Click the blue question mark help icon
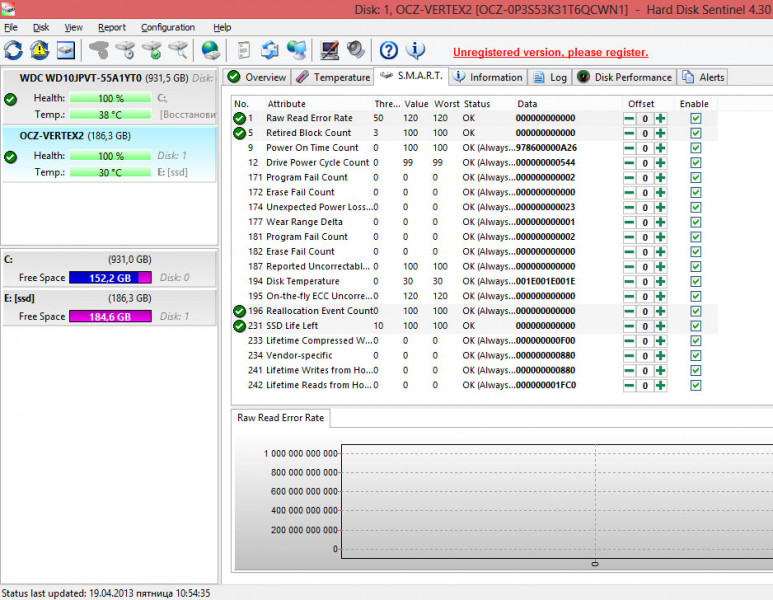 [388, 50]
